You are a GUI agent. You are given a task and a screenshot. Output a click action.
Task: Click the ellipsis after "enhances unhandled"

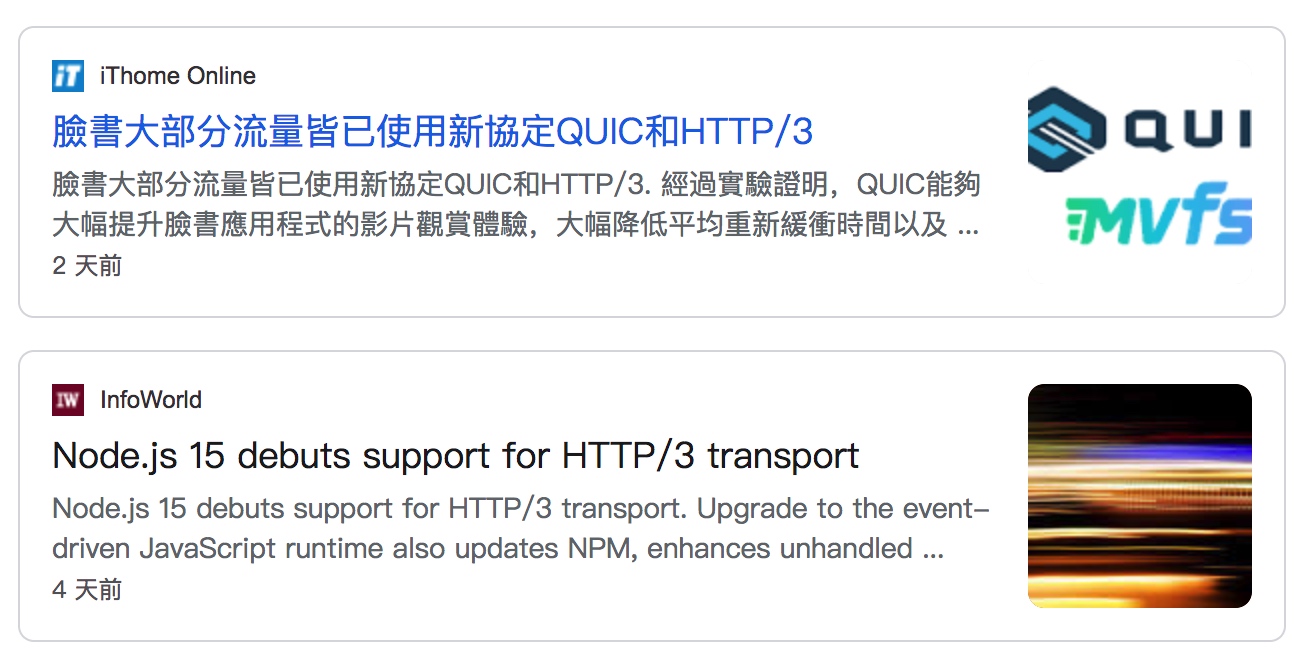coord(932,550)
